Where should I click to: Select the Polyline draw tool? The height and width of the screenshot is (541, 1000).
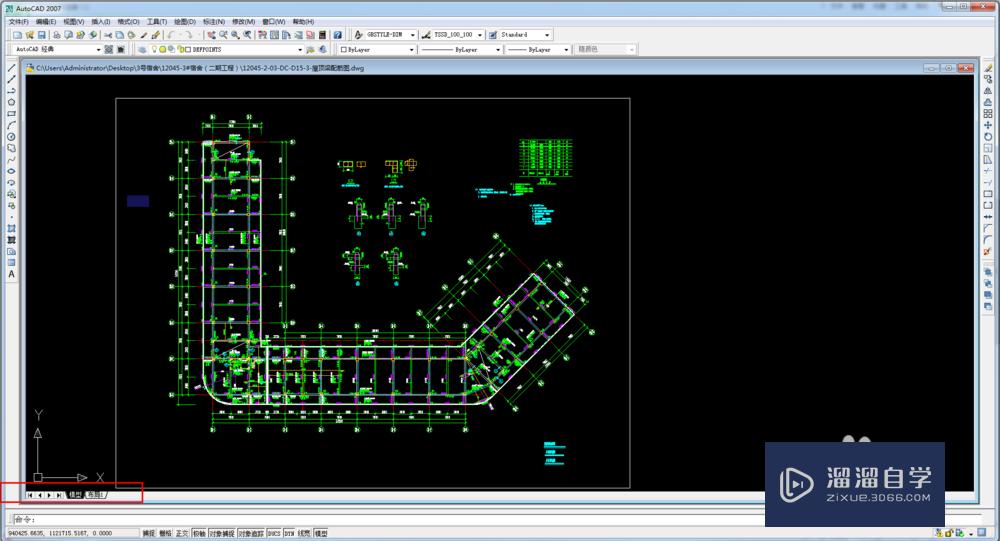click(x=11, y=91)
